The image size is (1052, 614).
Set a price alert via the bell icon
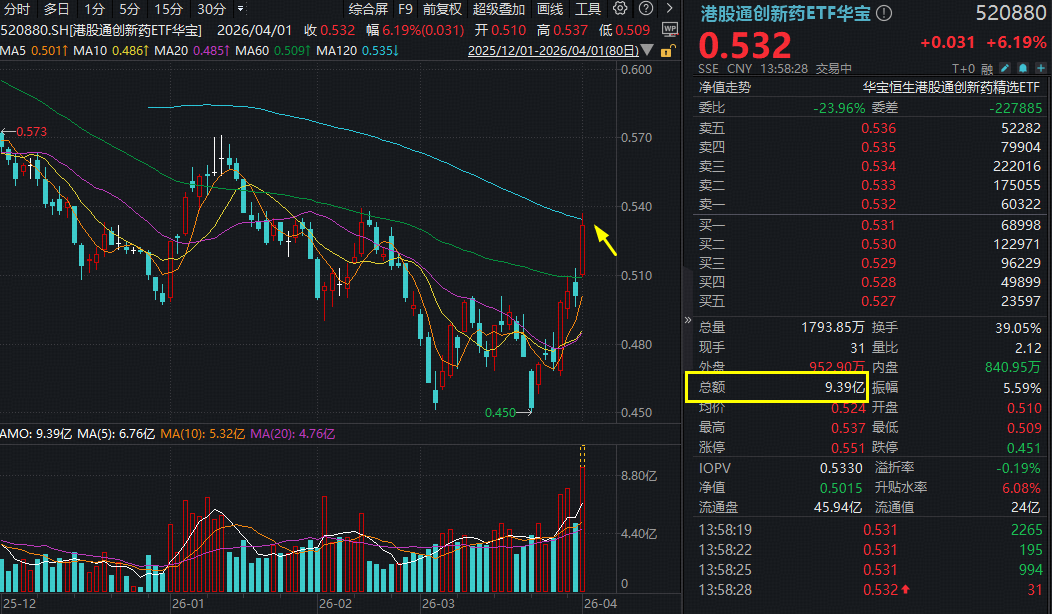1023,67
